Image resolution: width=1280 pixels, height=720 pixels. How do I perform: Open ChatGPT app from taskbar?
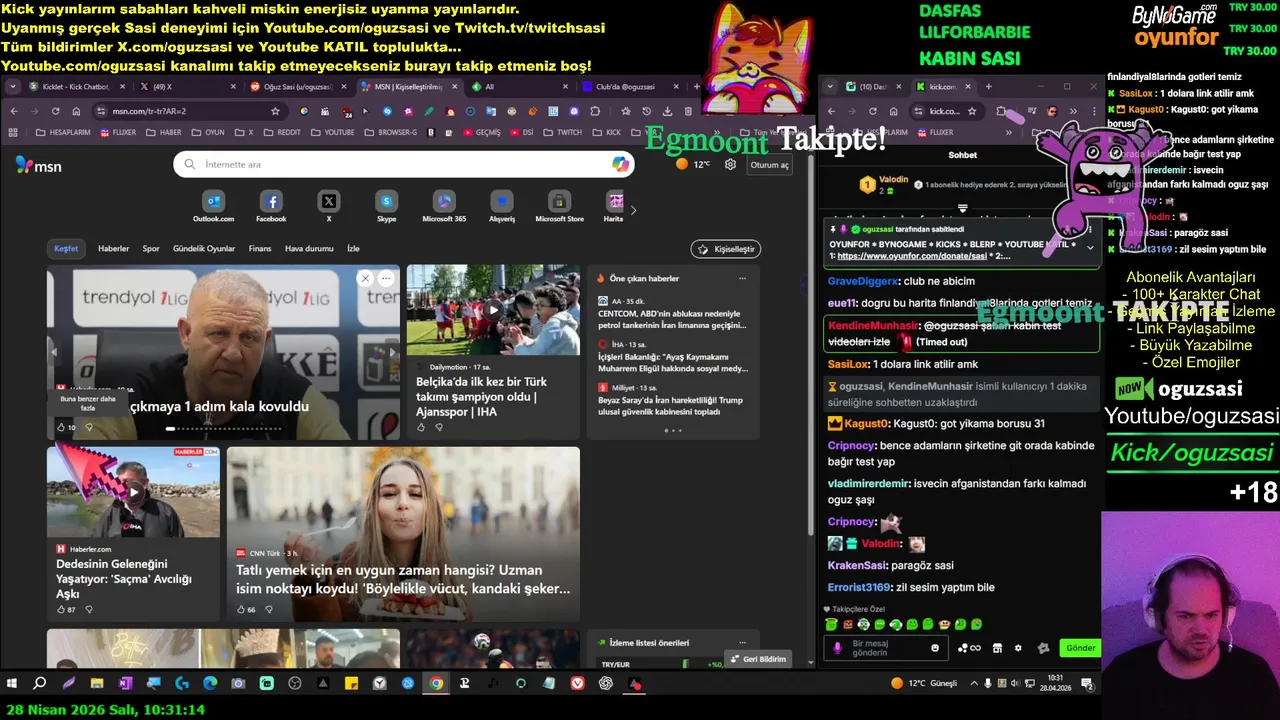(x=606, y=684)
